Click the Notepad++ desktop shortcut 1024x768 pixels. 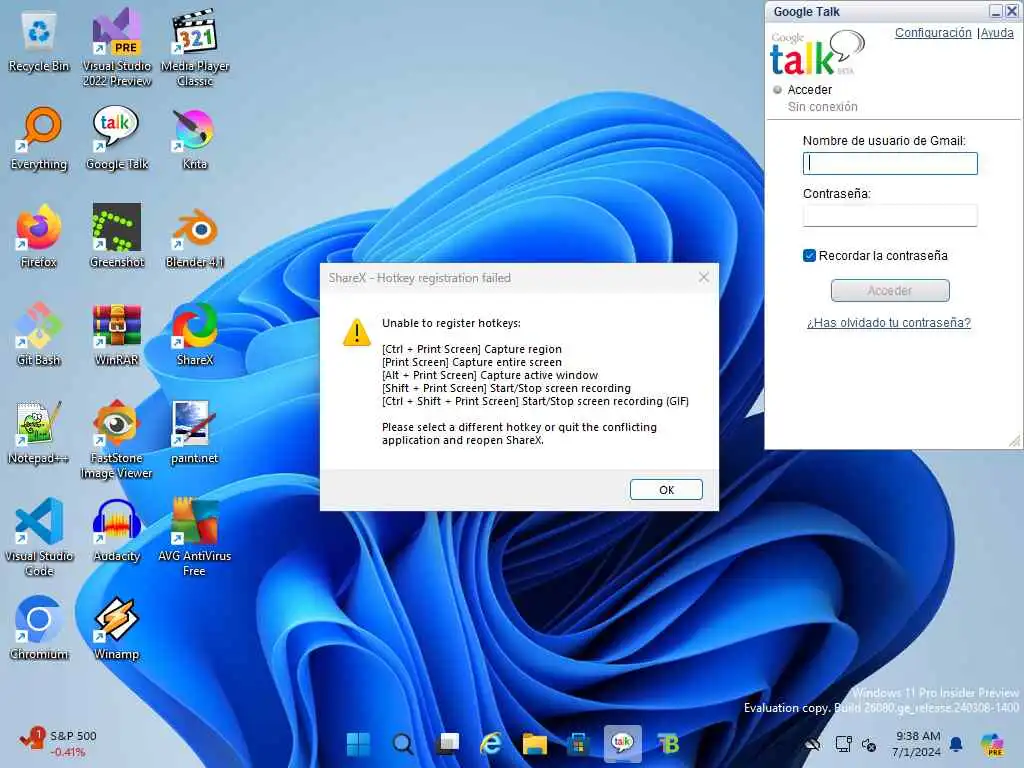click(39, 432)
